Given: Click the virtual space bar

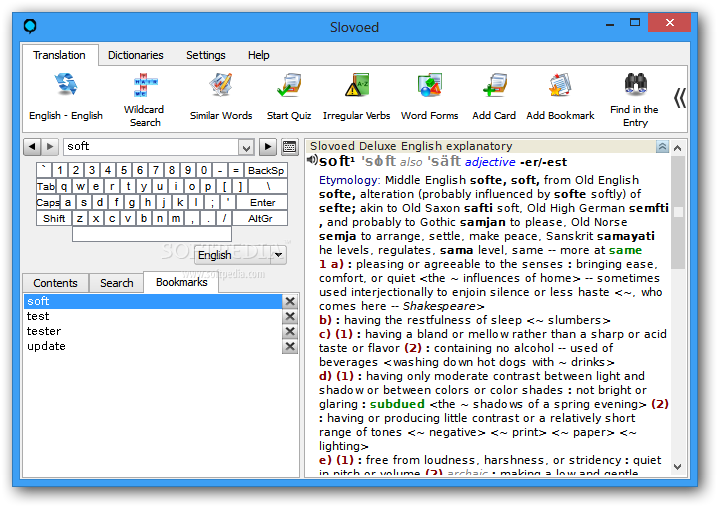Looking at the screenshot, I should pos(152,234).
